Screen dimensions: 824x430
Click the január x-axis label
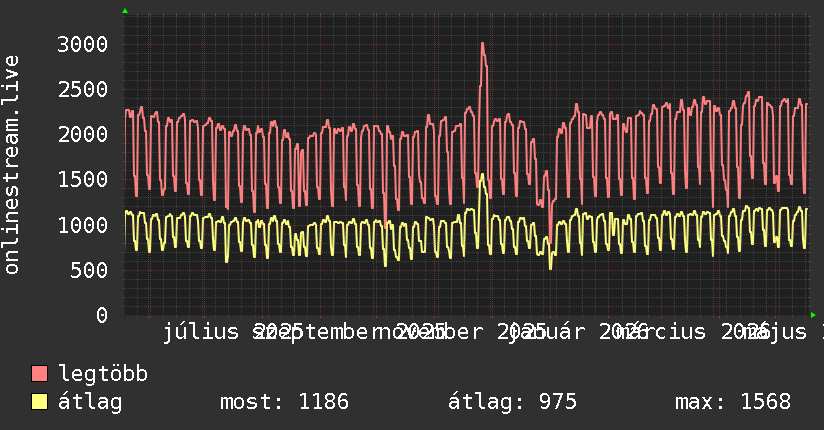click(x=548, y=332)
